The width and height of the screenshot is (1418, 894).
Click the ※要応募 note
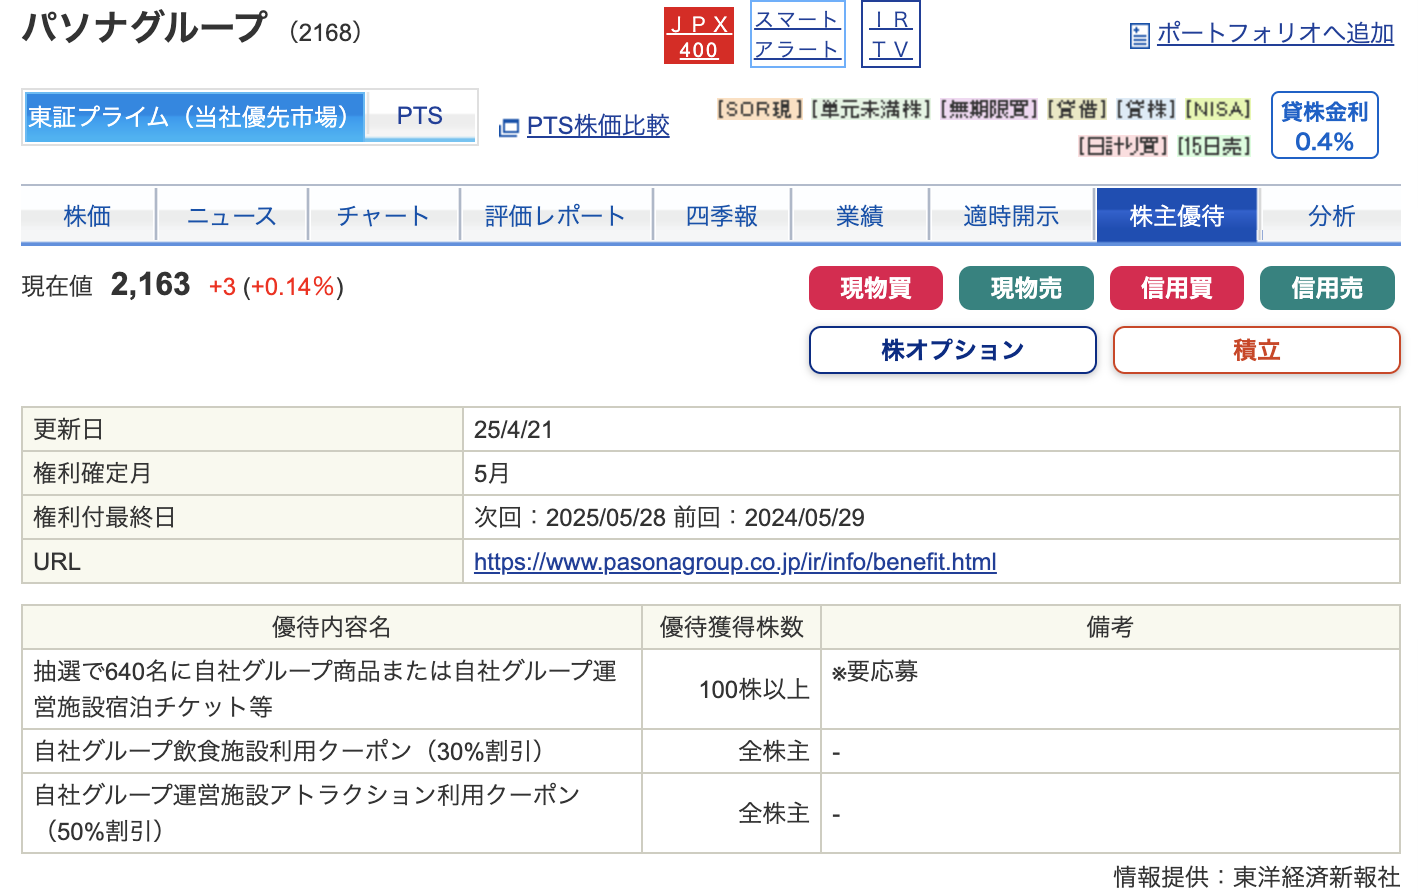point(875,671)
